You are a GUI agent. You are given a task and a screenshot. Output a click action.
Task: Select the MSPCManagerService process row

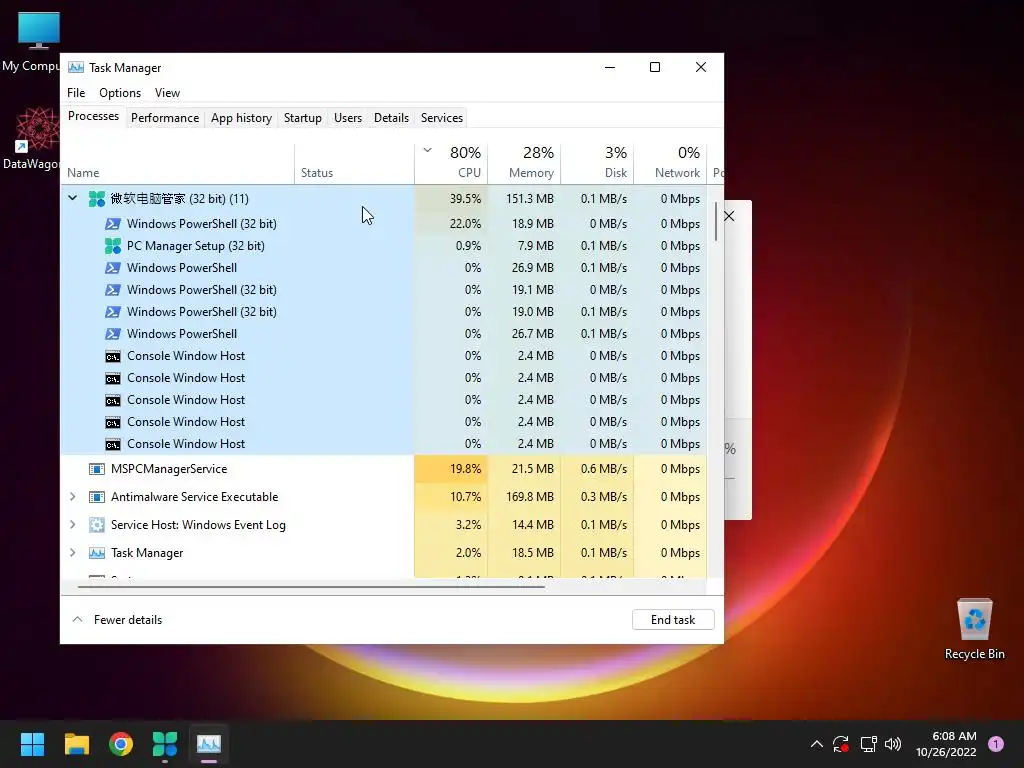click(x=383, y=469)
